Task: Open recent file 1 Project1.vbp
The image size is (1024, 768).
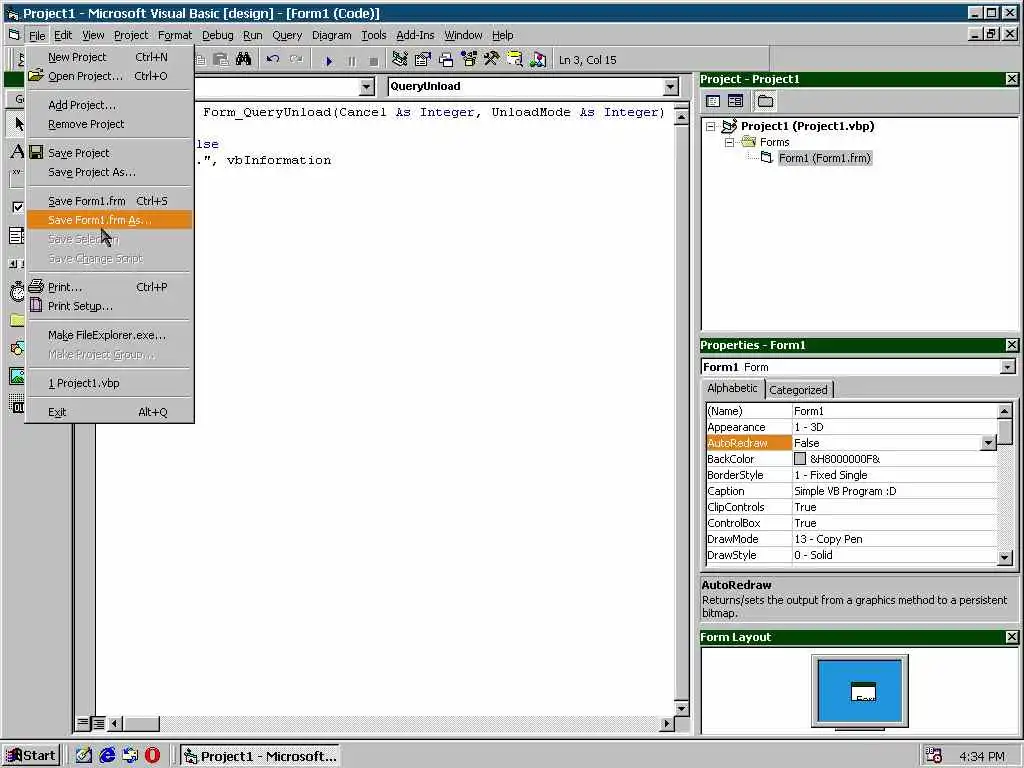Action: pos(110,383)
